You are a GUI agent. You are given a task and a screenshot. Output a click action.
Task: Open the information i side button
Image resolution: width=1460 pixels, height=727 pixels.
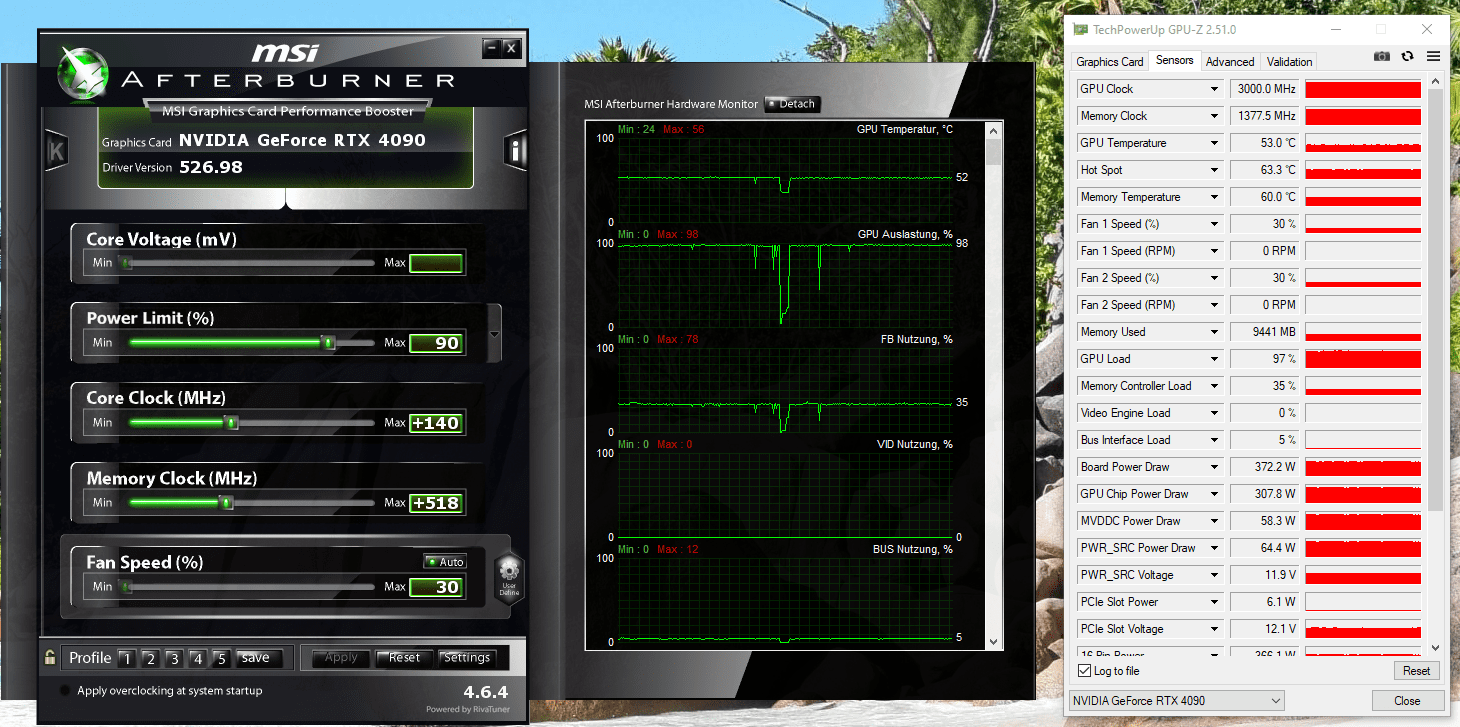[x=515, y=151]
